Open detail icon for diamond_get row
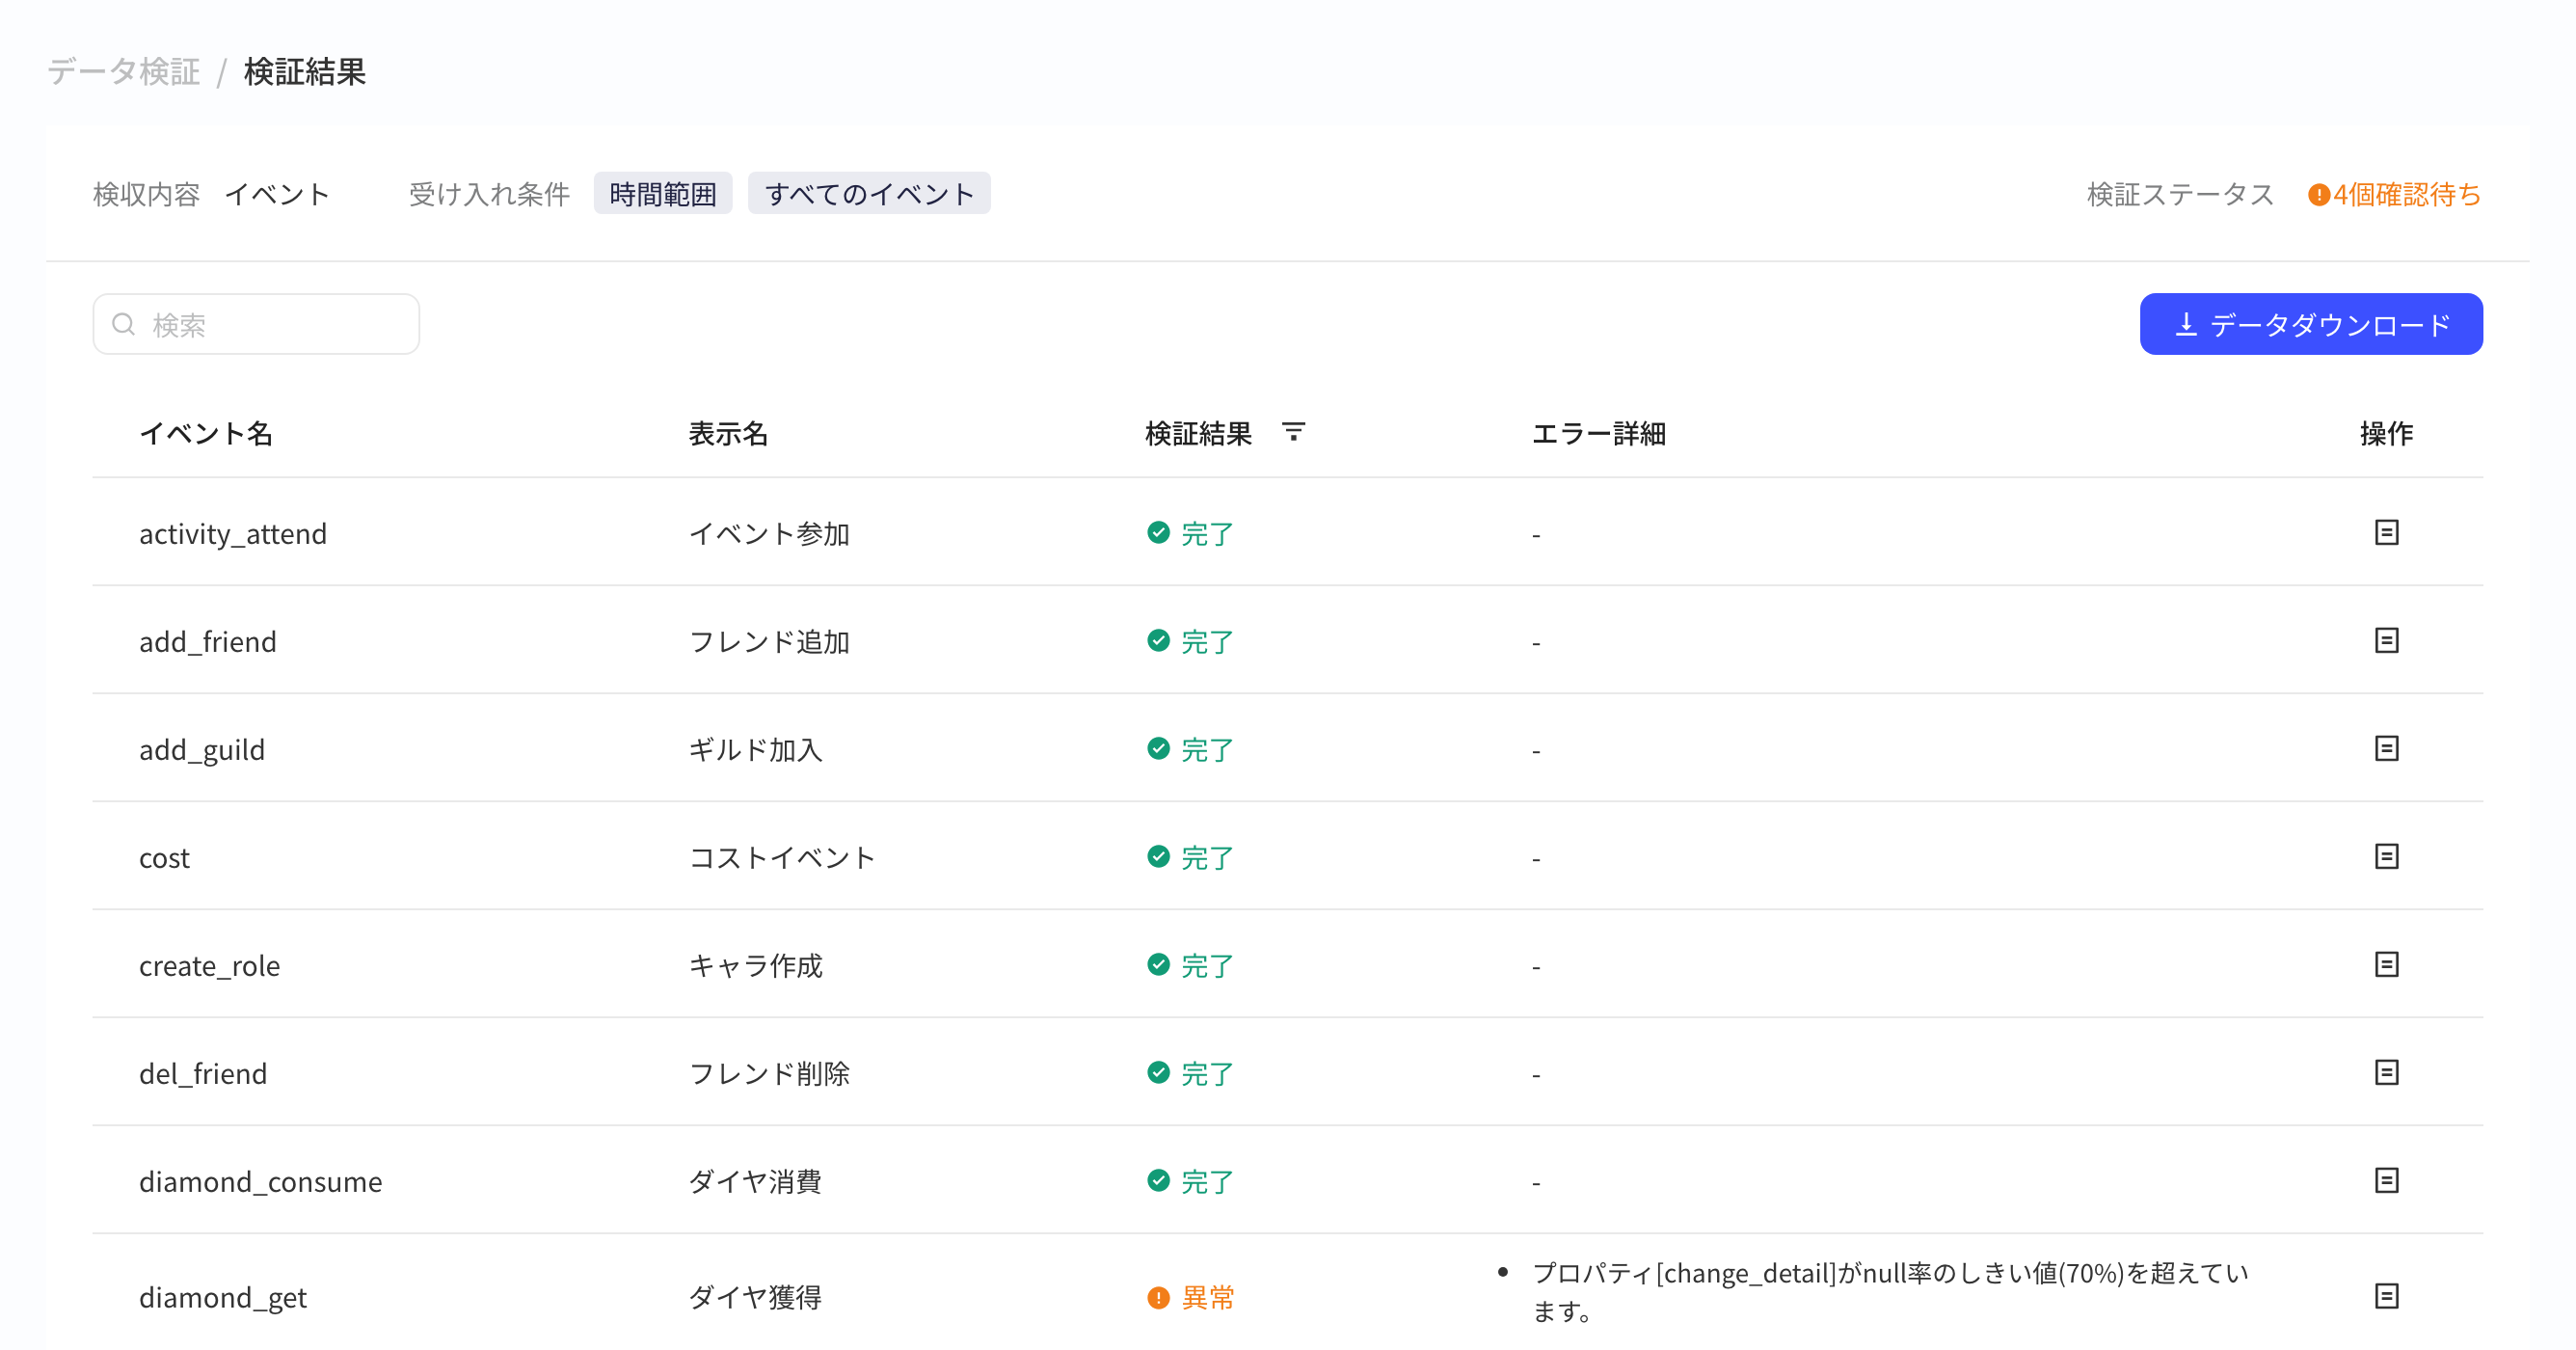 (x=2386, y=1296)
